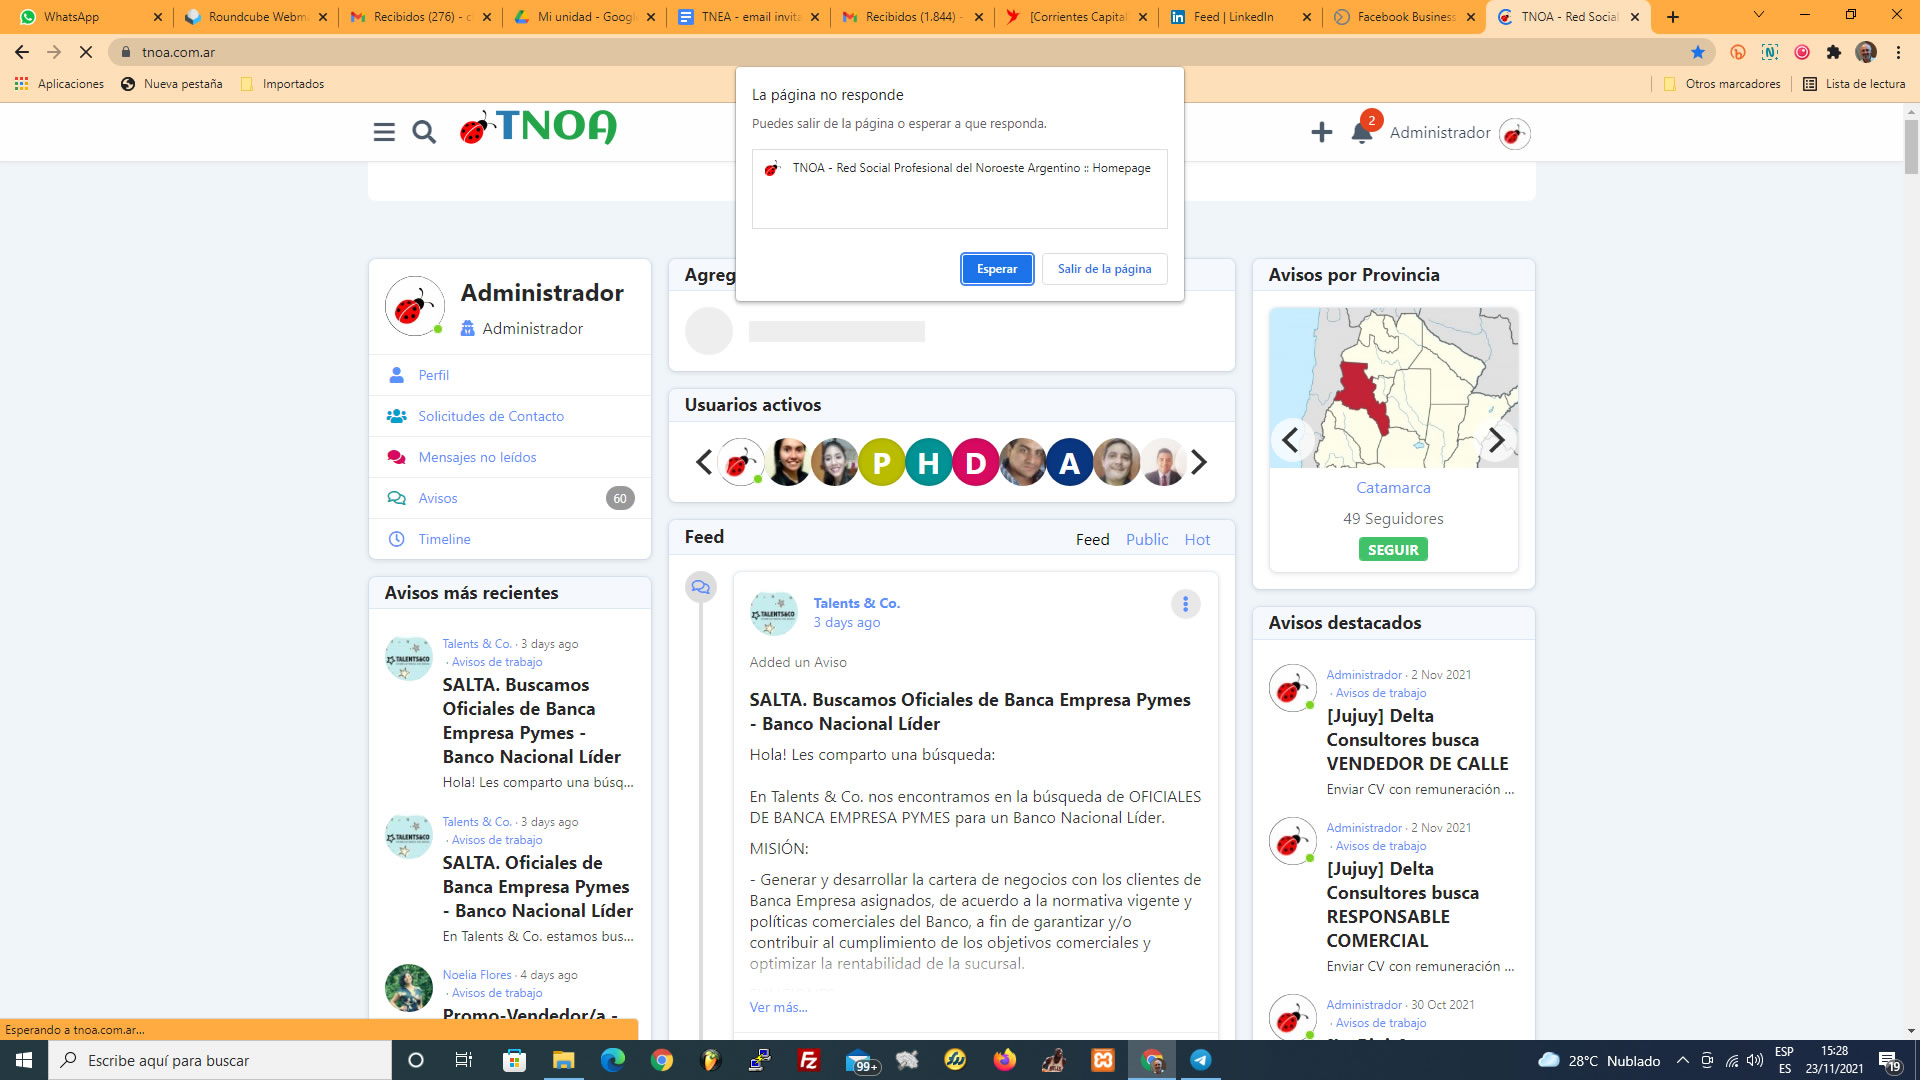Click the plus add-content icon
The image size is (1920, 1080).
click(1321, 132)
